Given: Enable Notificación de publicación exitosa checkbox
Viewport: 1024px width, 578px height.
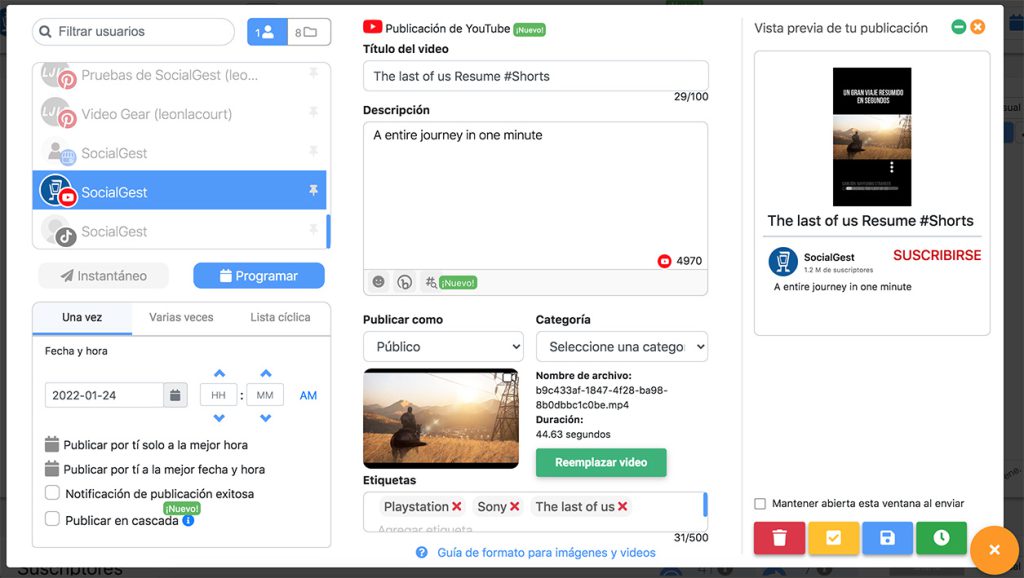Looking at the screenshot, I should pos(52,492).
